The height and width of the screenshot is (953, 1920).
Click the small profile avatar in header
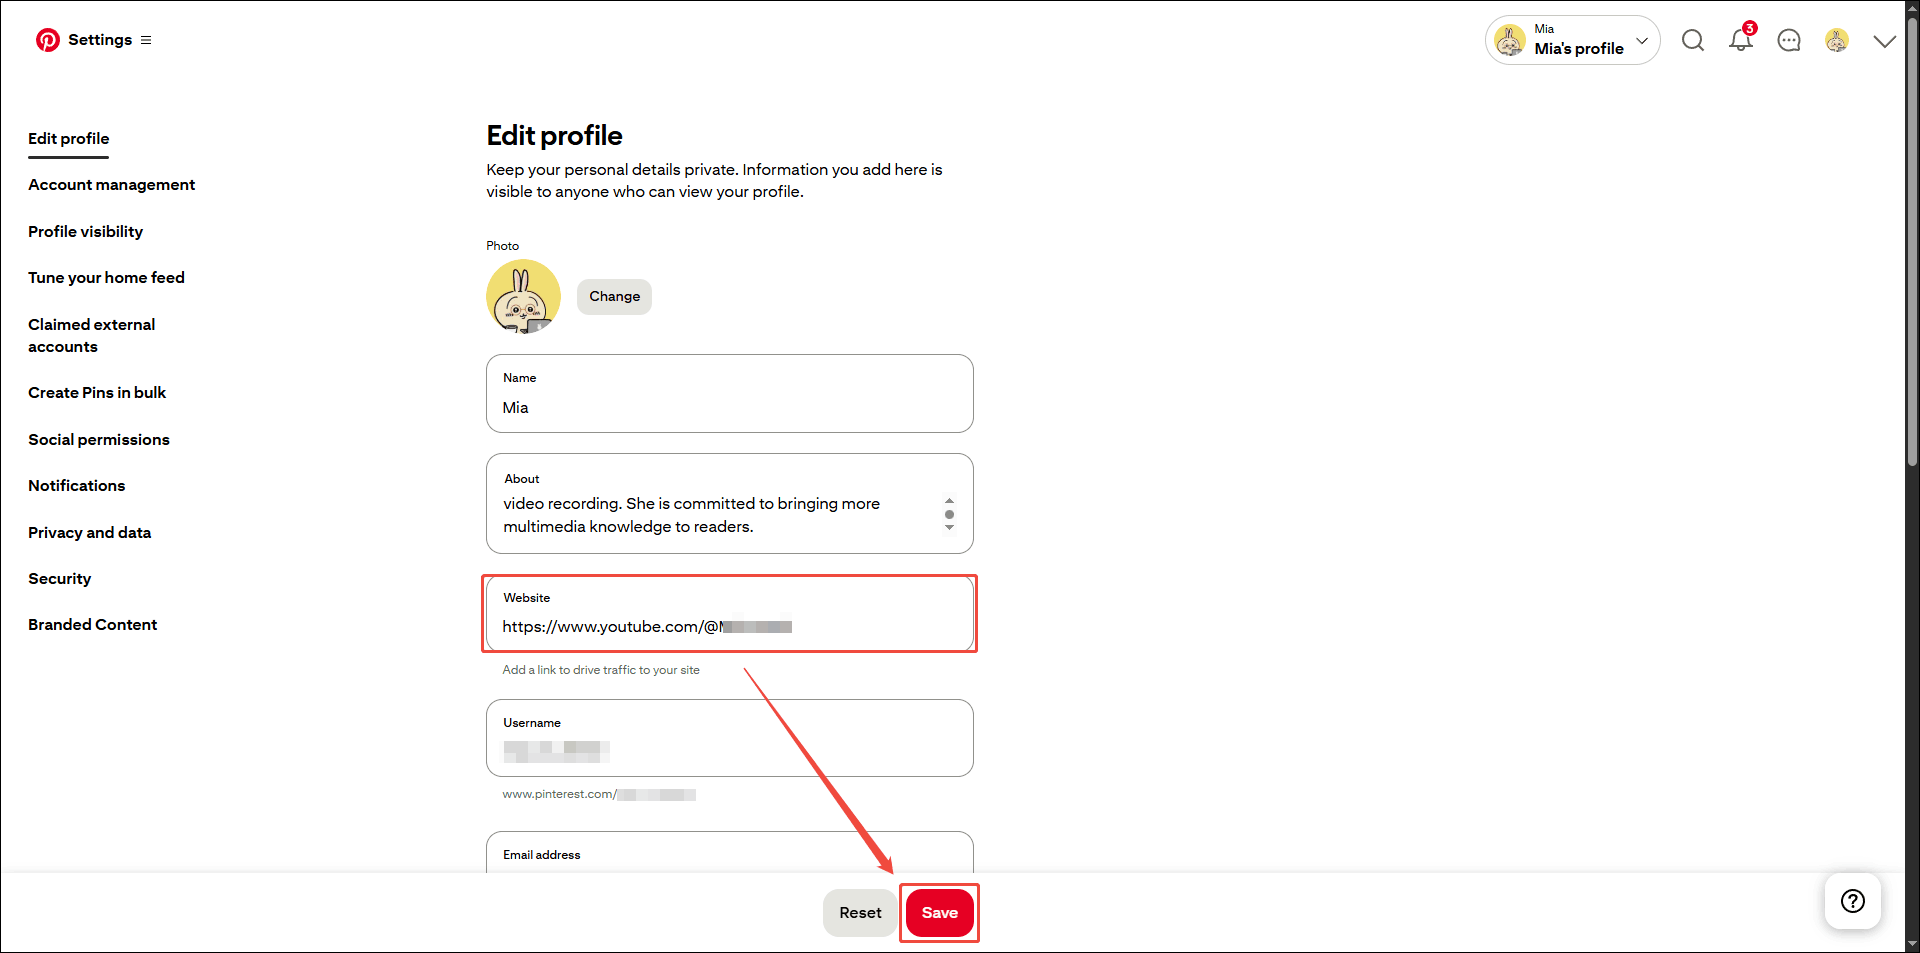(x=1837, y=40)
